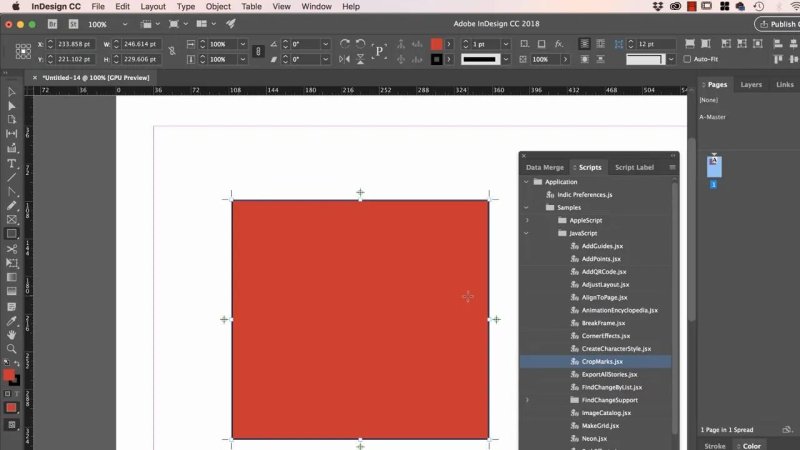Apply a drop shadow to the object
Viewport: 800px width, 450px height.
tap(541, 44)
